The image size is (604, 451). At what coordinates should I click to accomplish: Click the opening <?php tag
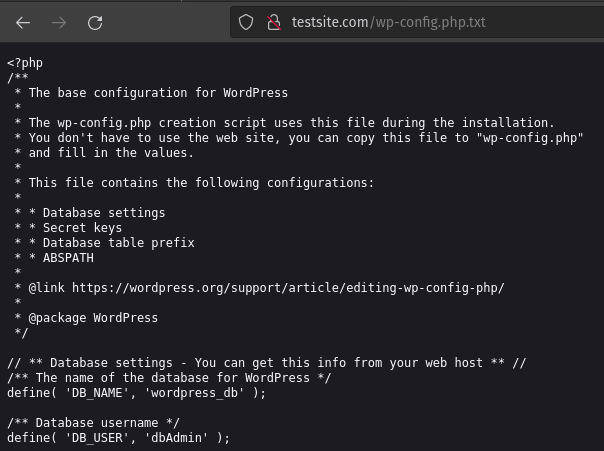tap(25, 63)
